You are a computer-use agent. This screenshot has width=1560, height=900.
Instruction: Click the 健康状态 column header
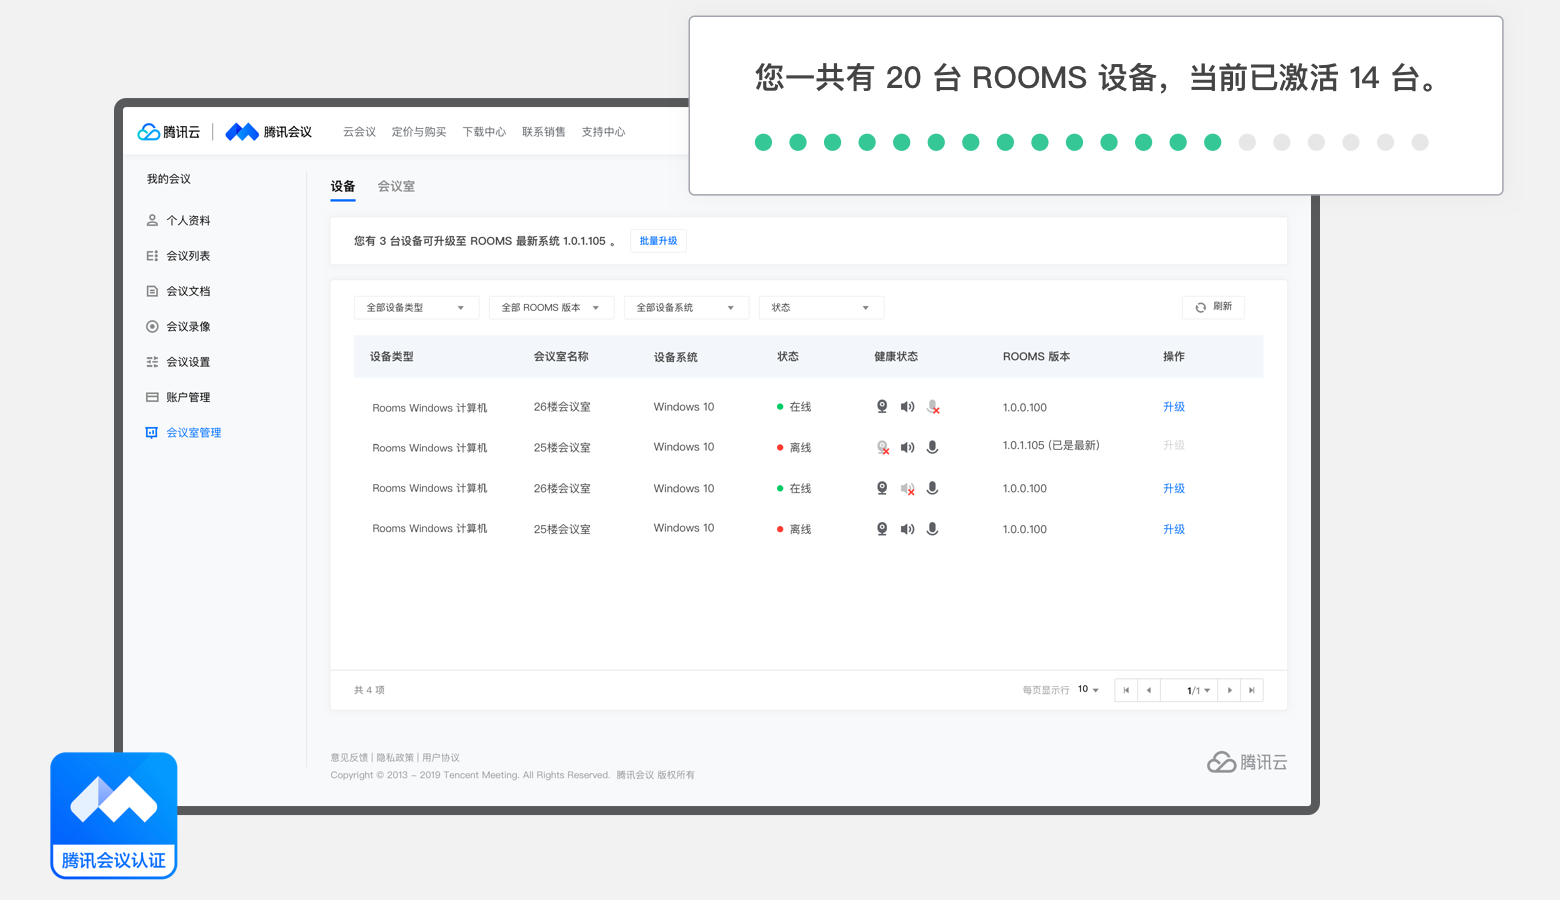click(x=896, y=357)
